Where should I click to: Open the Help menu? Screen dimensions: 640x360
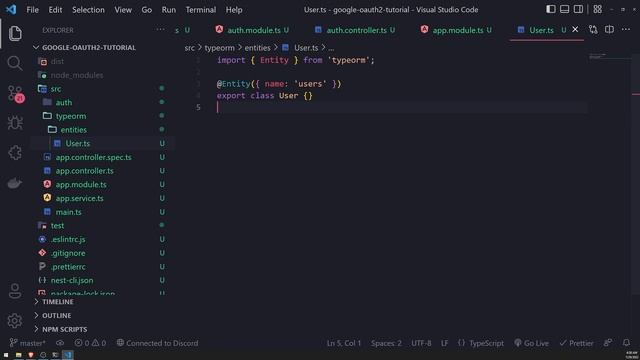point(234,9)
